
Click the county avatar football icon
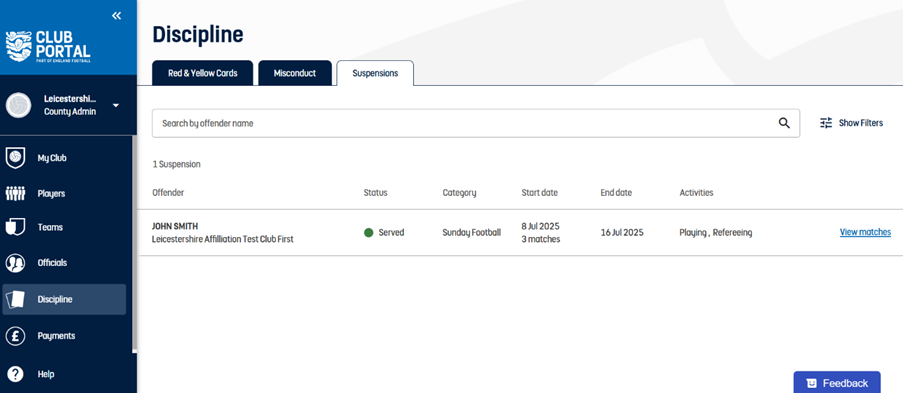click(18, 105)
